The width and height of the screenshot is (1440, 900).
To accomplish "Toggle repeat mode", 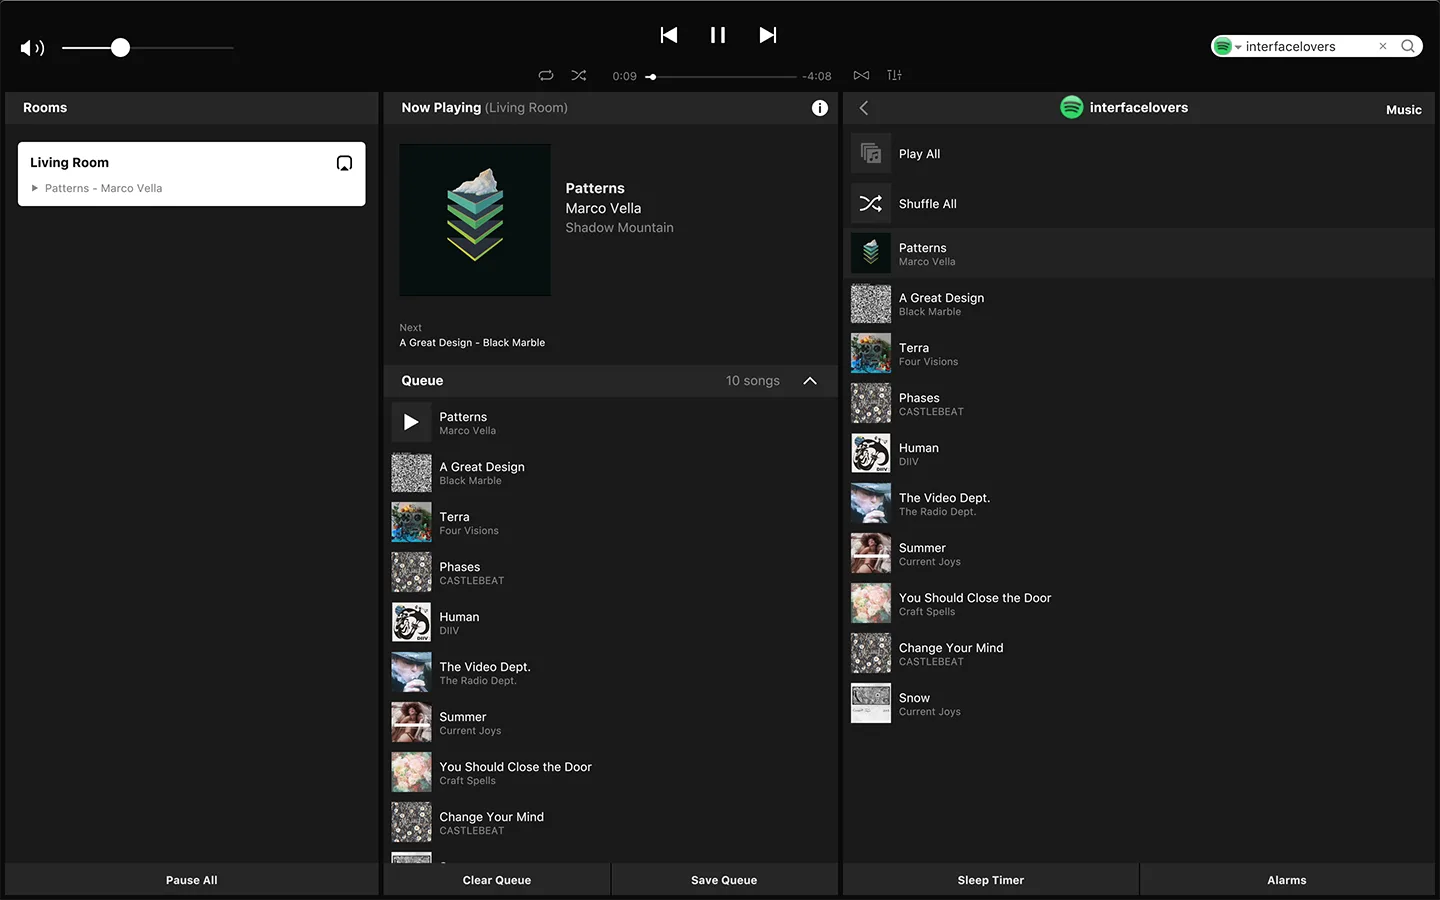I will pos(546,75).
